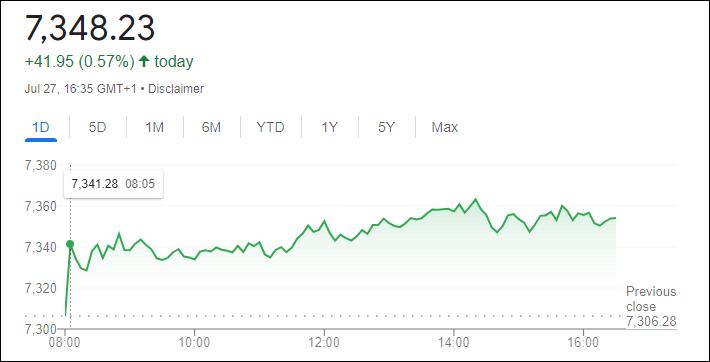Click the 7,348.23 index value
Viewport: 710px width, 362px height.
90,28
